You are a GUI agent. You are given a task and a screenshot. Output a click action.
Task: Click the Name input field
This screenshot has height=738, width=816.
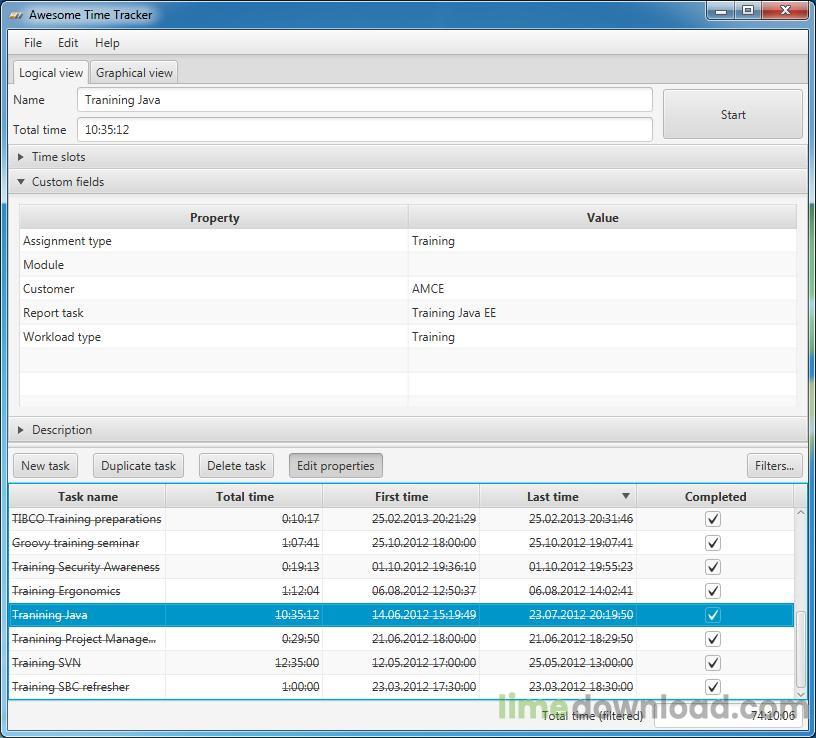pyautogui.click(x=365, y=99)
